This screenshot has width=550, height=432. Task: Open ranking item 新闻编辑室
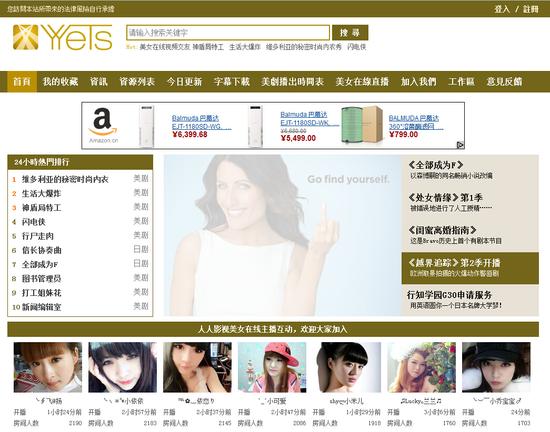coord(41,307)
